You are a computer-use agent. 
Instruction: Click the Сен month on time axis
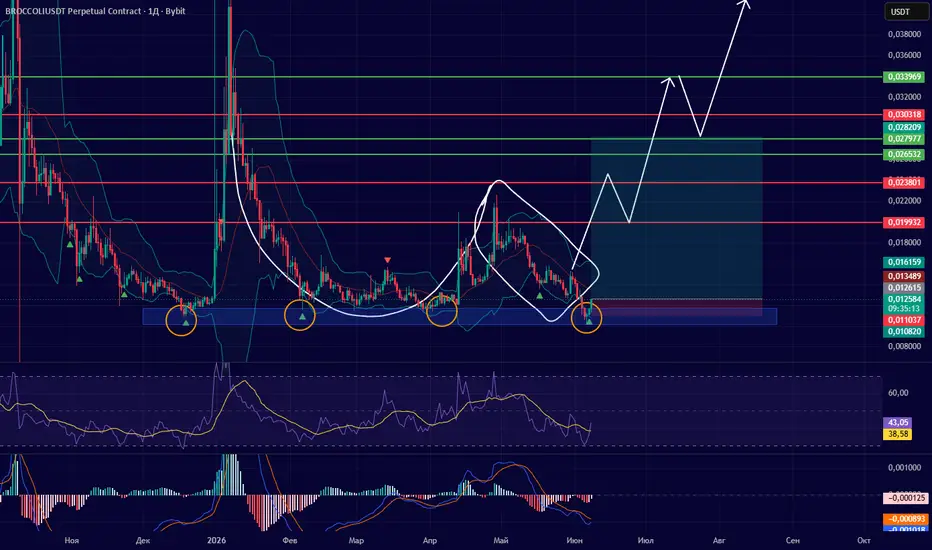792,540
